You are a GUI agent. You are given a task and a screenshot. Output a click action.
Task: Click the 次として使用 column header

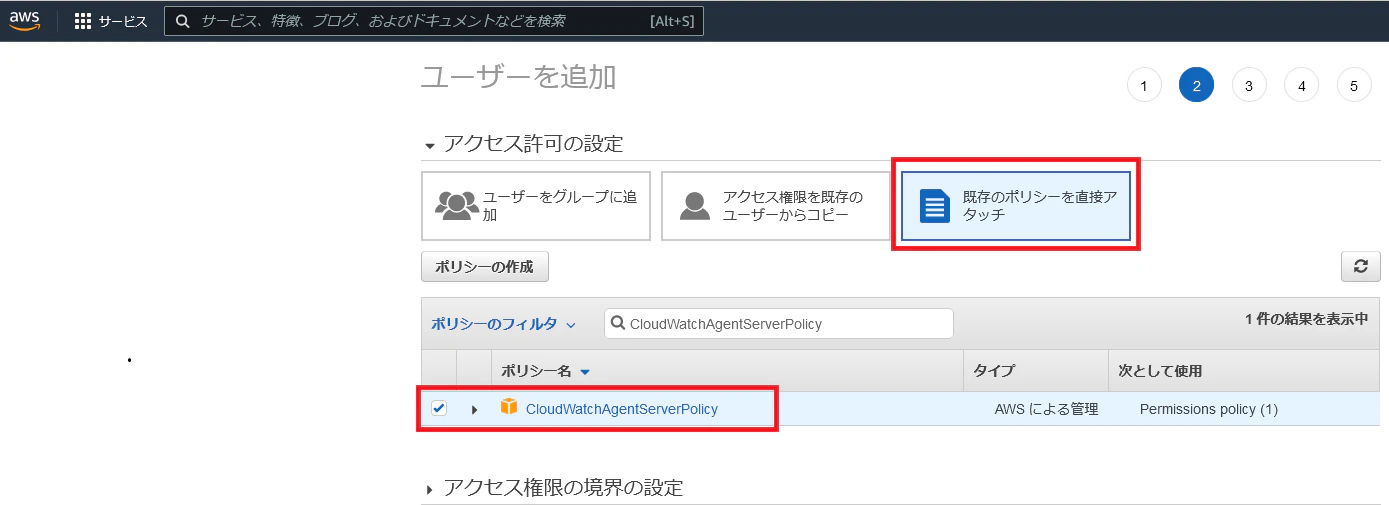click(x=1160, y=371)
